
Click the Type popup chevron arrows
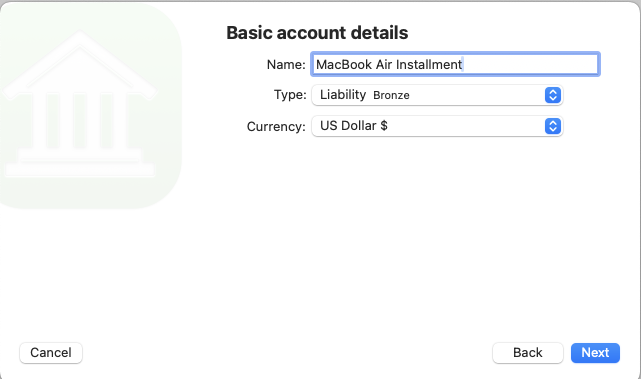point(553,95)
